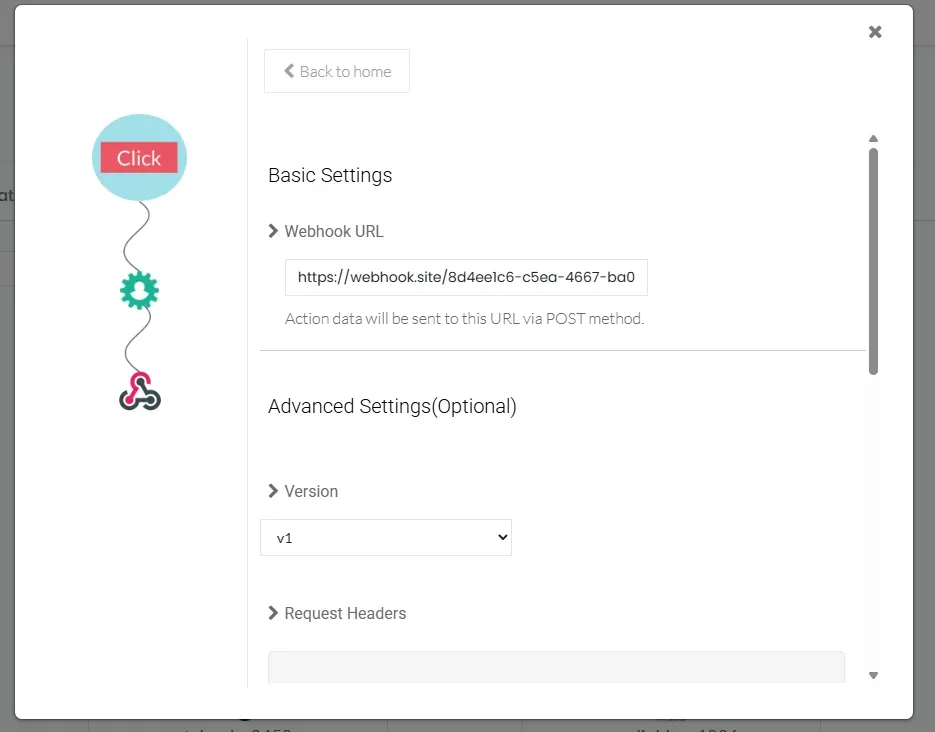Click the vertical scrollbar thumb
Viewport: 935px width, 732px height.
(873, 261)
